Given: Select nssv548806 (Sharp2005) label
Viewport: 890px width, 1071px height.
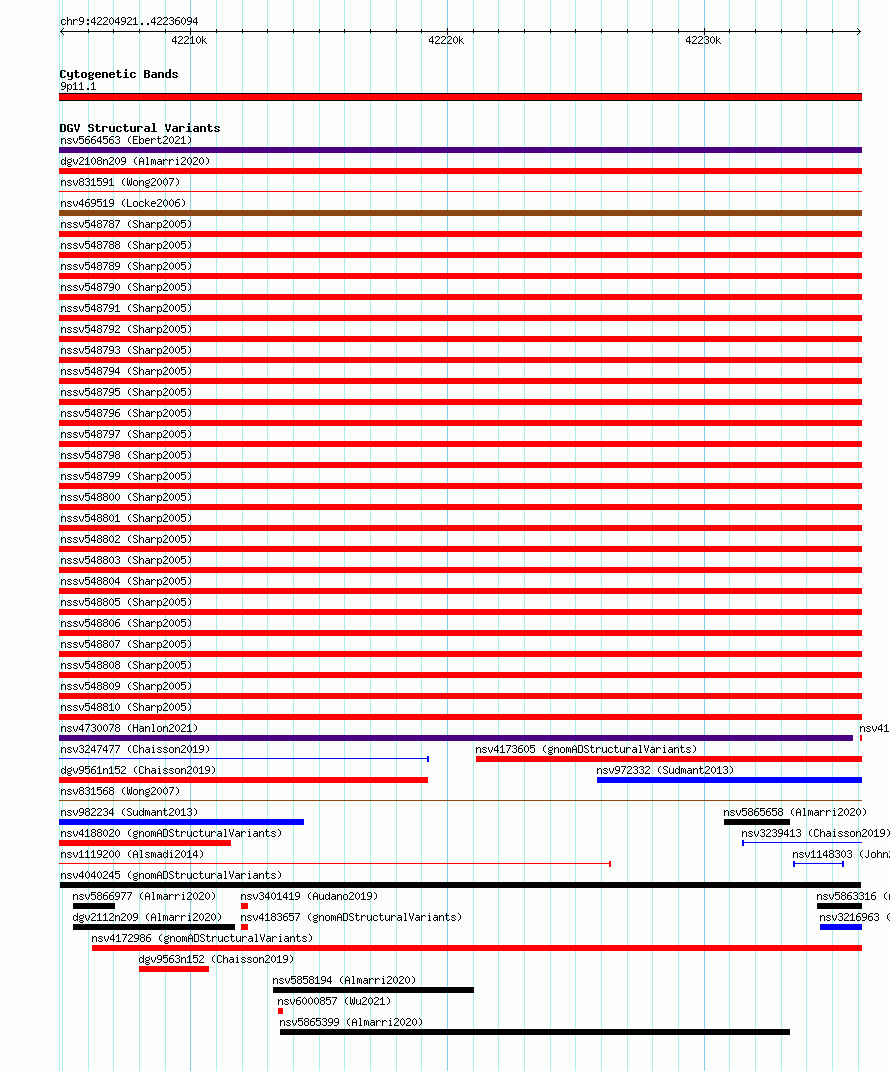Looking at the screenshot, I should tap(126, 623).
